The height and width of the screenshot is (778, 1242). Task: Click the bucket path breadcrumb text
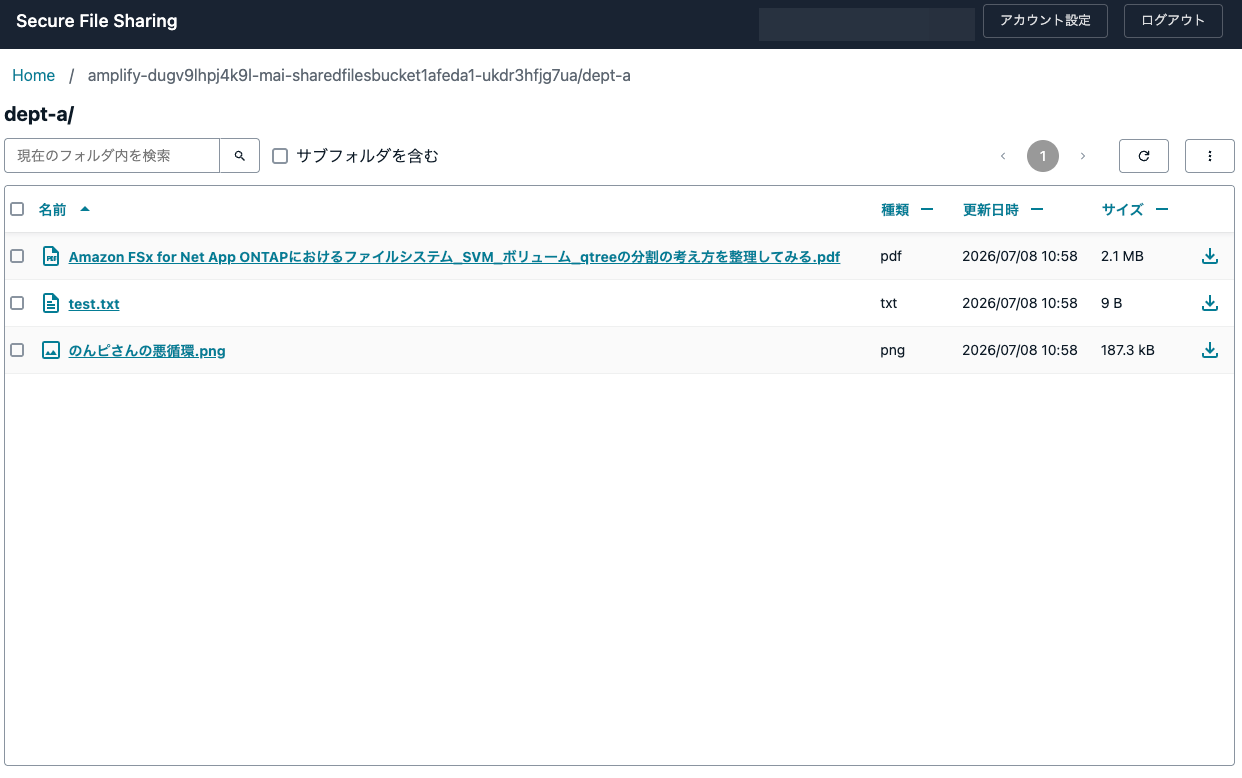click(359, 75)
